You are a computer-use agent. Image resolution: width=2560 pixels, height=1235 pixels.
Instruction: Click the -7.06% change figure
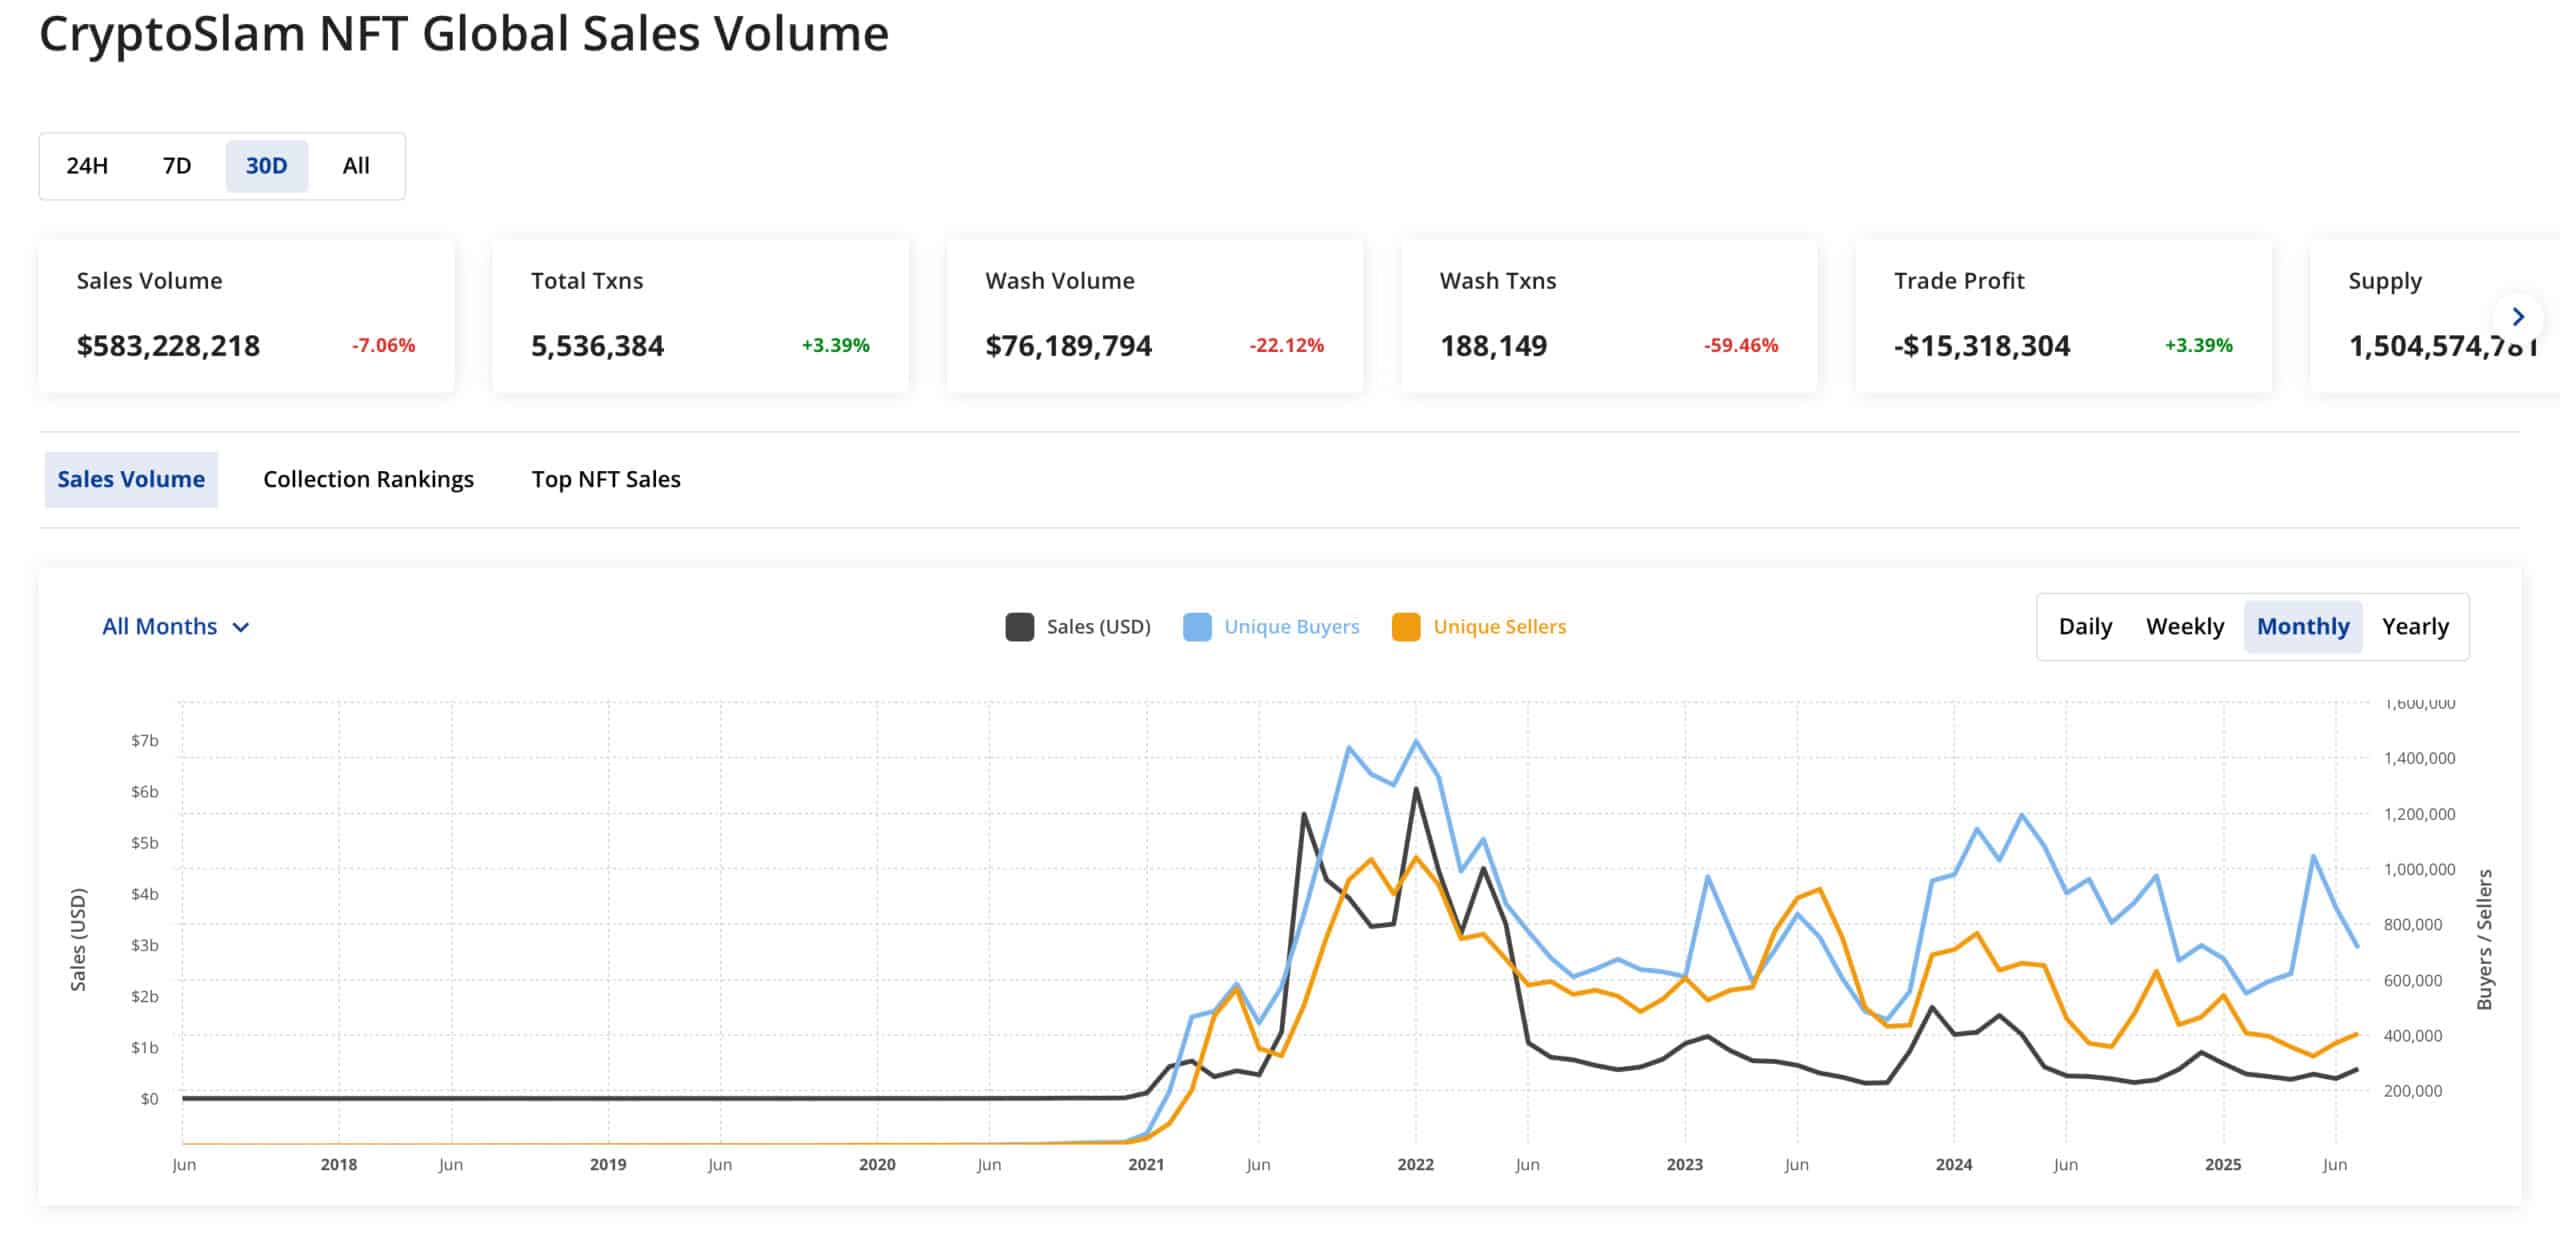(x=383, y=345)
